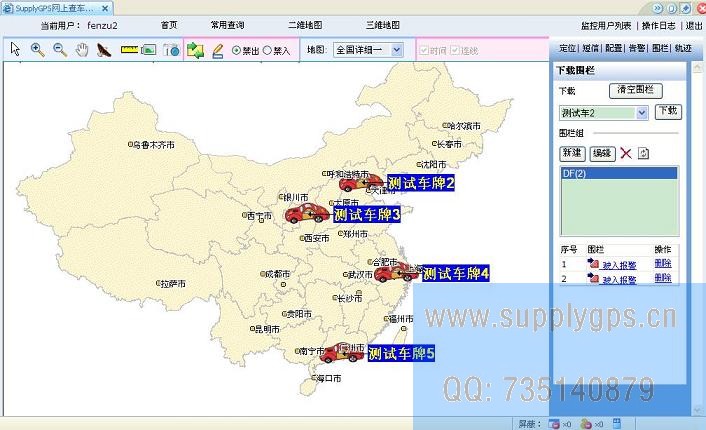706x430 pixels.
Task: Open the 三维地图 menu
Action: 382,24
